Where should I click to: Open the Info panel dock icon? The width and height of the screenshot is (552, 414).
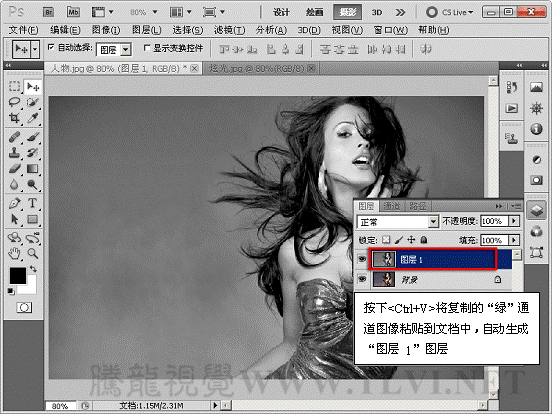pyautogui.click(x=536, y=129)
